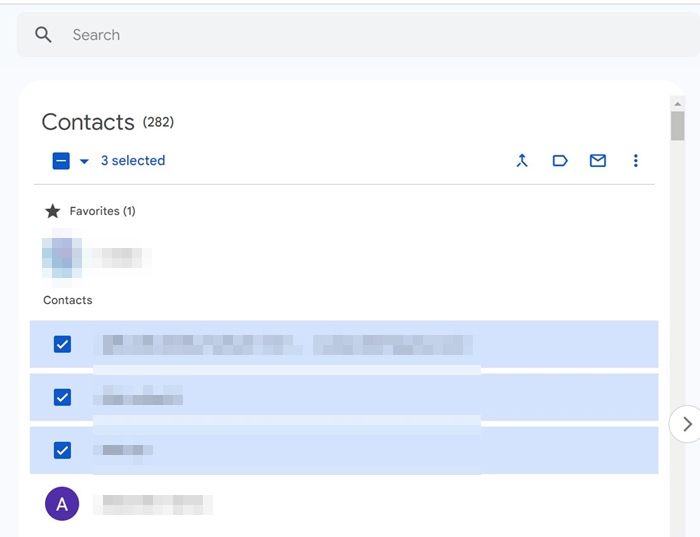
Task: Open the selection options dropdown arrow
Action: tap(84, 161)
